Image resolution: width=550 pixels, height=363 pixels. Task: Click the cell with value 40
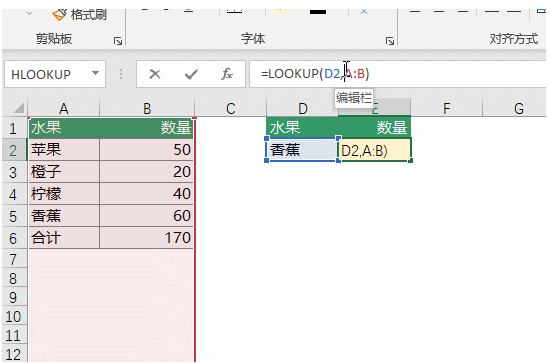[146, 194]
